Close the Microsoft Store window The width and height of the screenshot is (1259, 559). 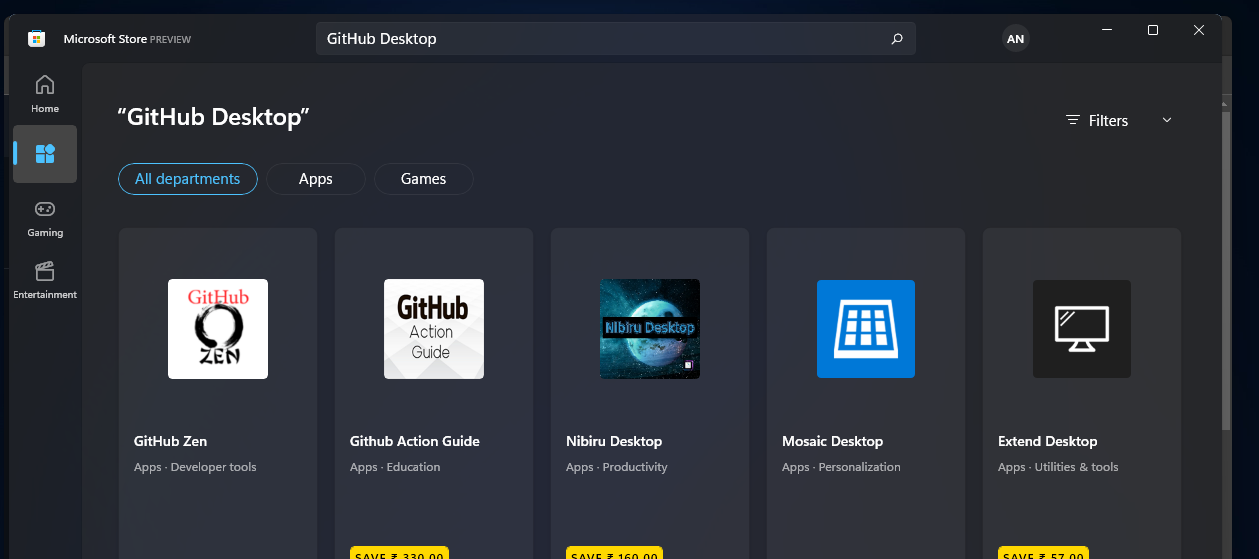pos(1199,31)
